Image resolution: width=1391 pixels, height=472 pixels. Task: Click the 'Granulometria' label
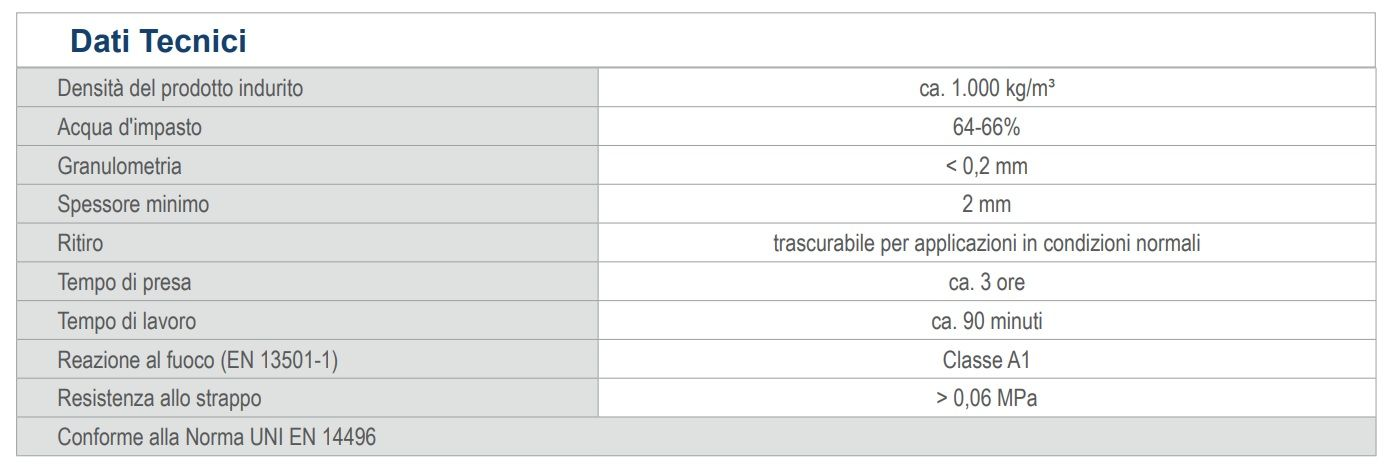click(x=119, y=166)
